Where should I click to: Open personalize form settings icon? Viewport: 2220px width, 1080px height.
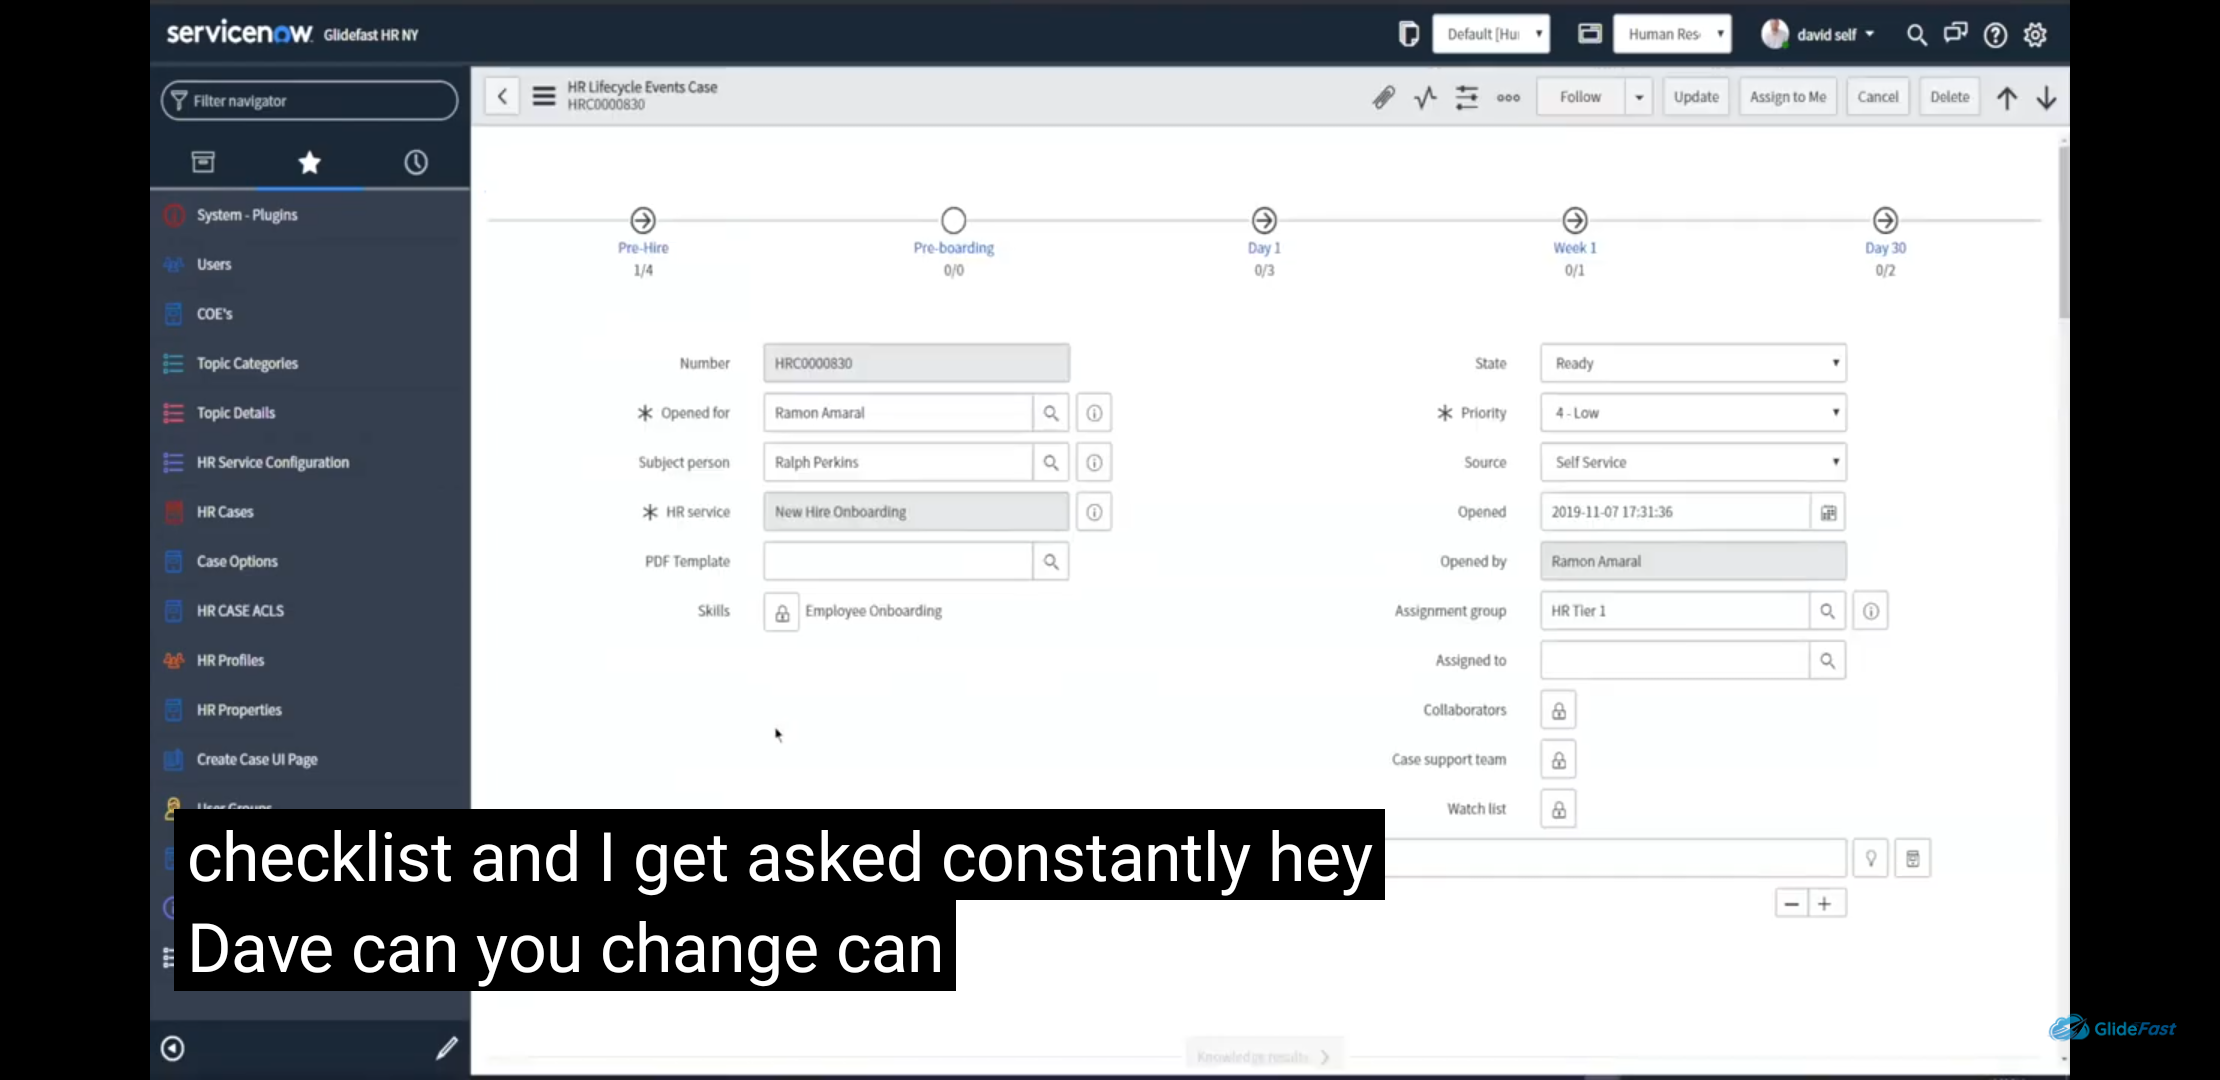click(x=1466, y=97)
